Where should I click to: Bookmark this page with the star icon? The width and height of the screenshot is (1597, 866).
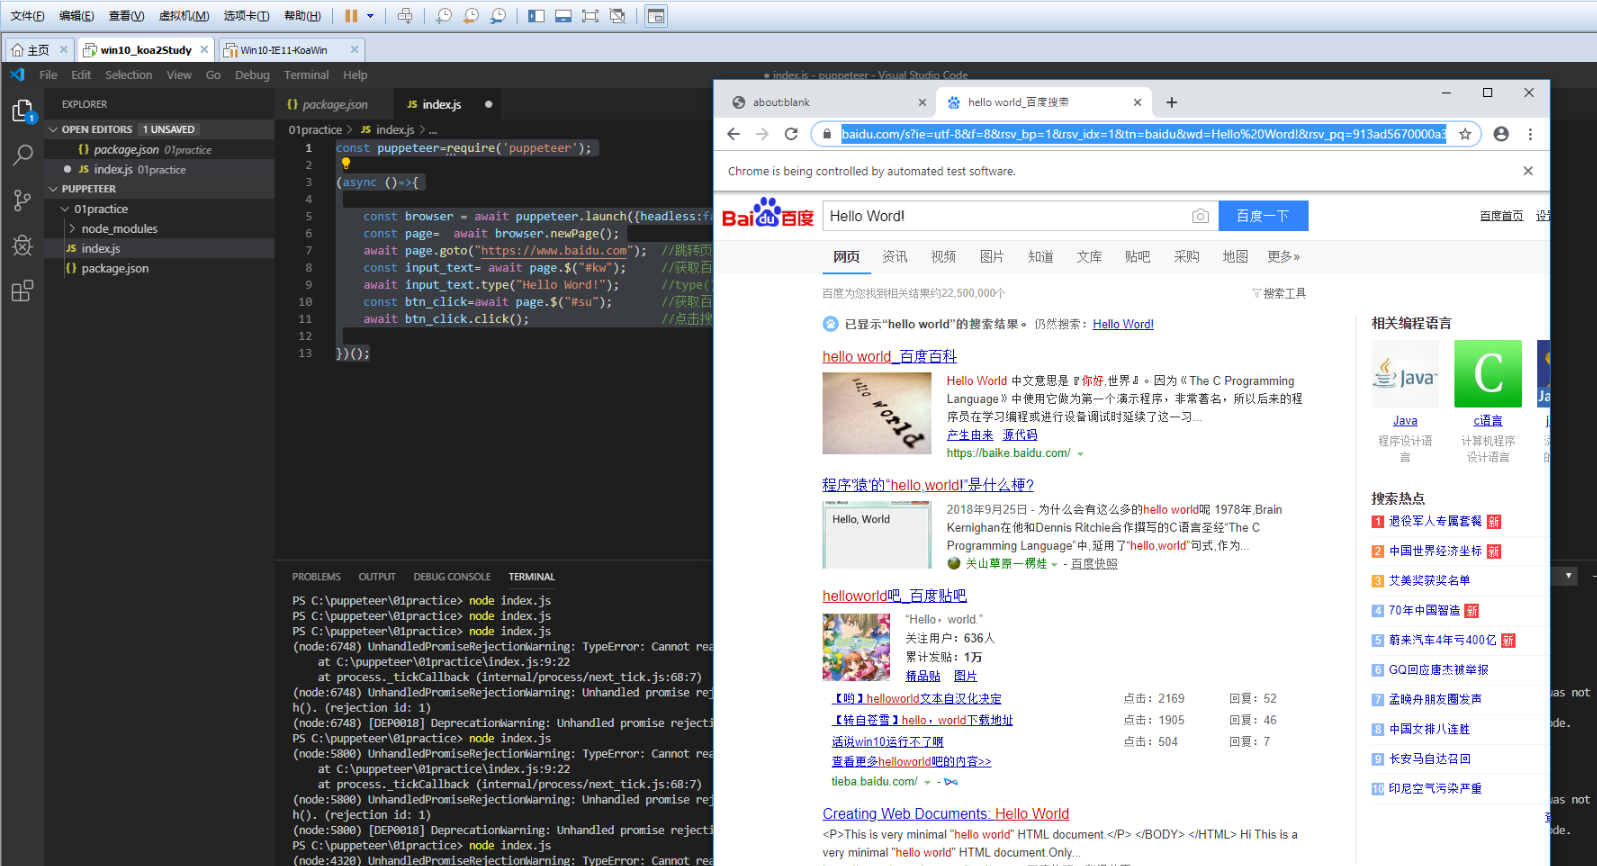click(1465, 134)
